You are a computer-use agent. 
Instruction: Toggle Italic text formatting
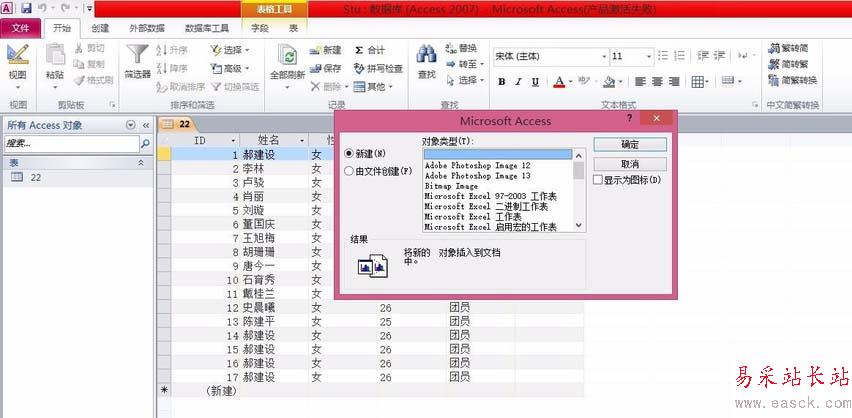(x=518, y=82)
